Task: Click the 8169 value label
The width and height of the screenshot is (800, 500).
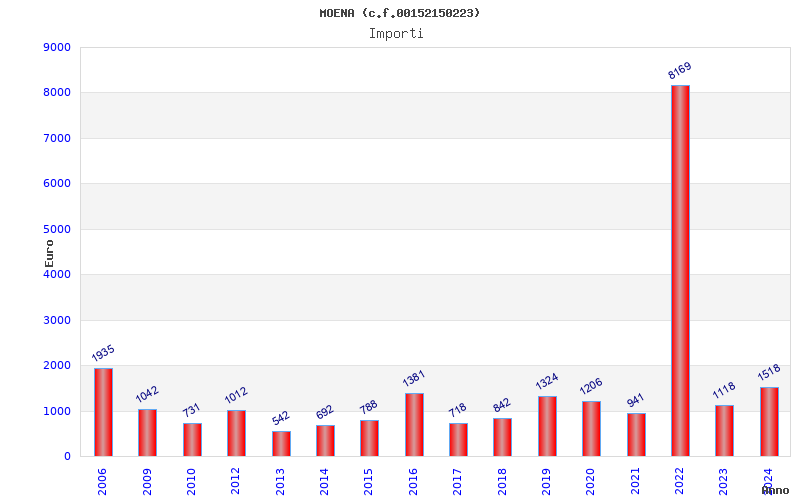Action: tap(680, 70)
